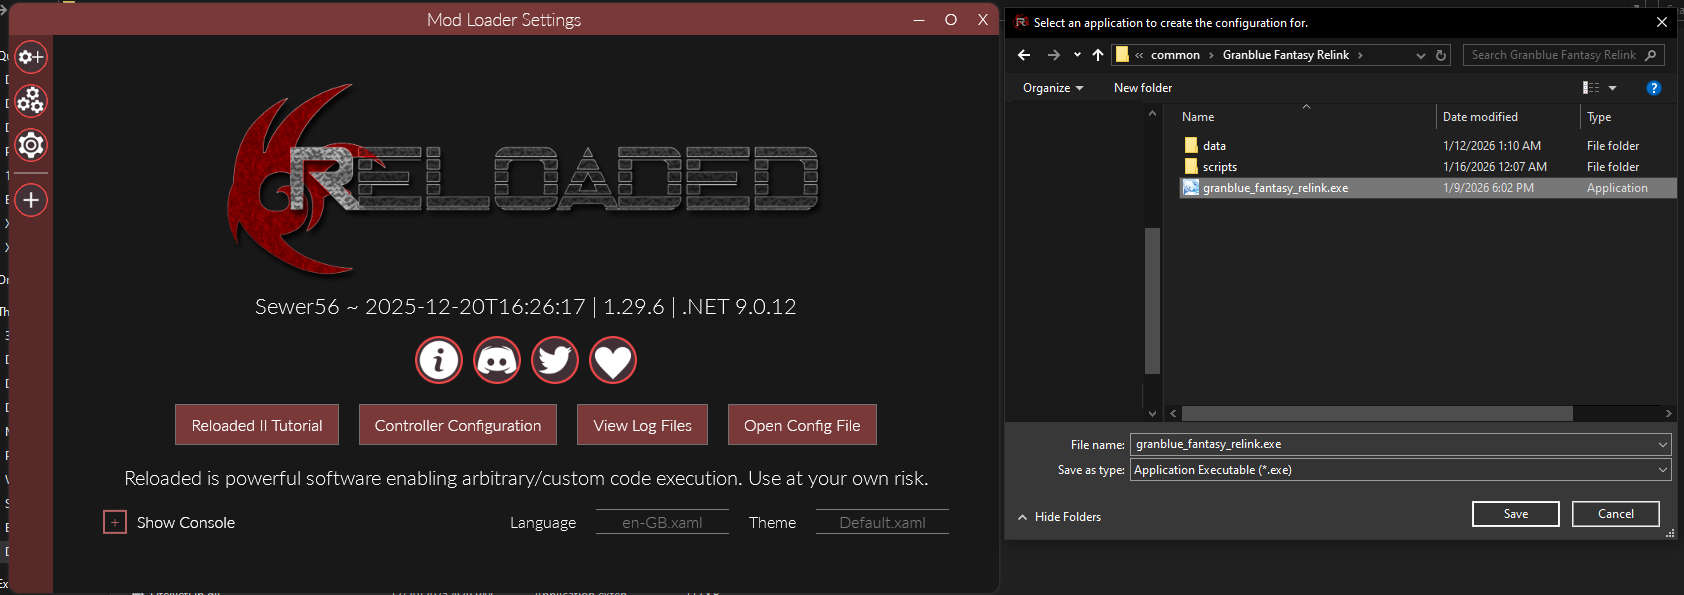
Task: Open the Discord link icon
Action: tap(497, 360)
